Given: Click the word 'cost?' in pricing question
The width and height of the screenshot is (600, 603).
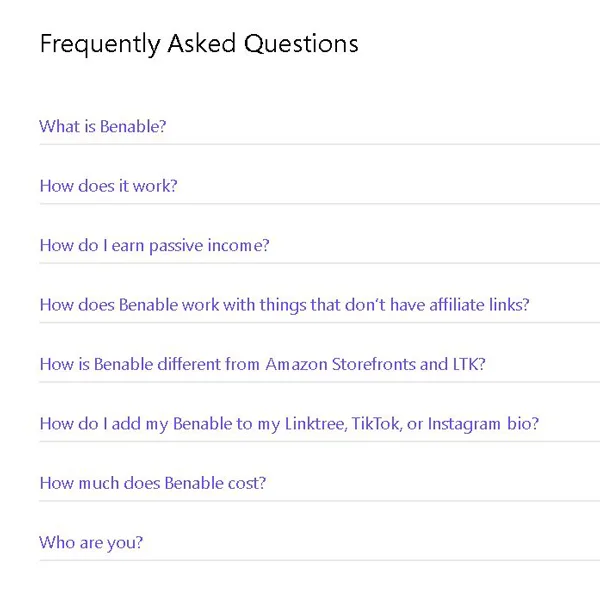Looking at the screenshot, I should coord(247,483).
